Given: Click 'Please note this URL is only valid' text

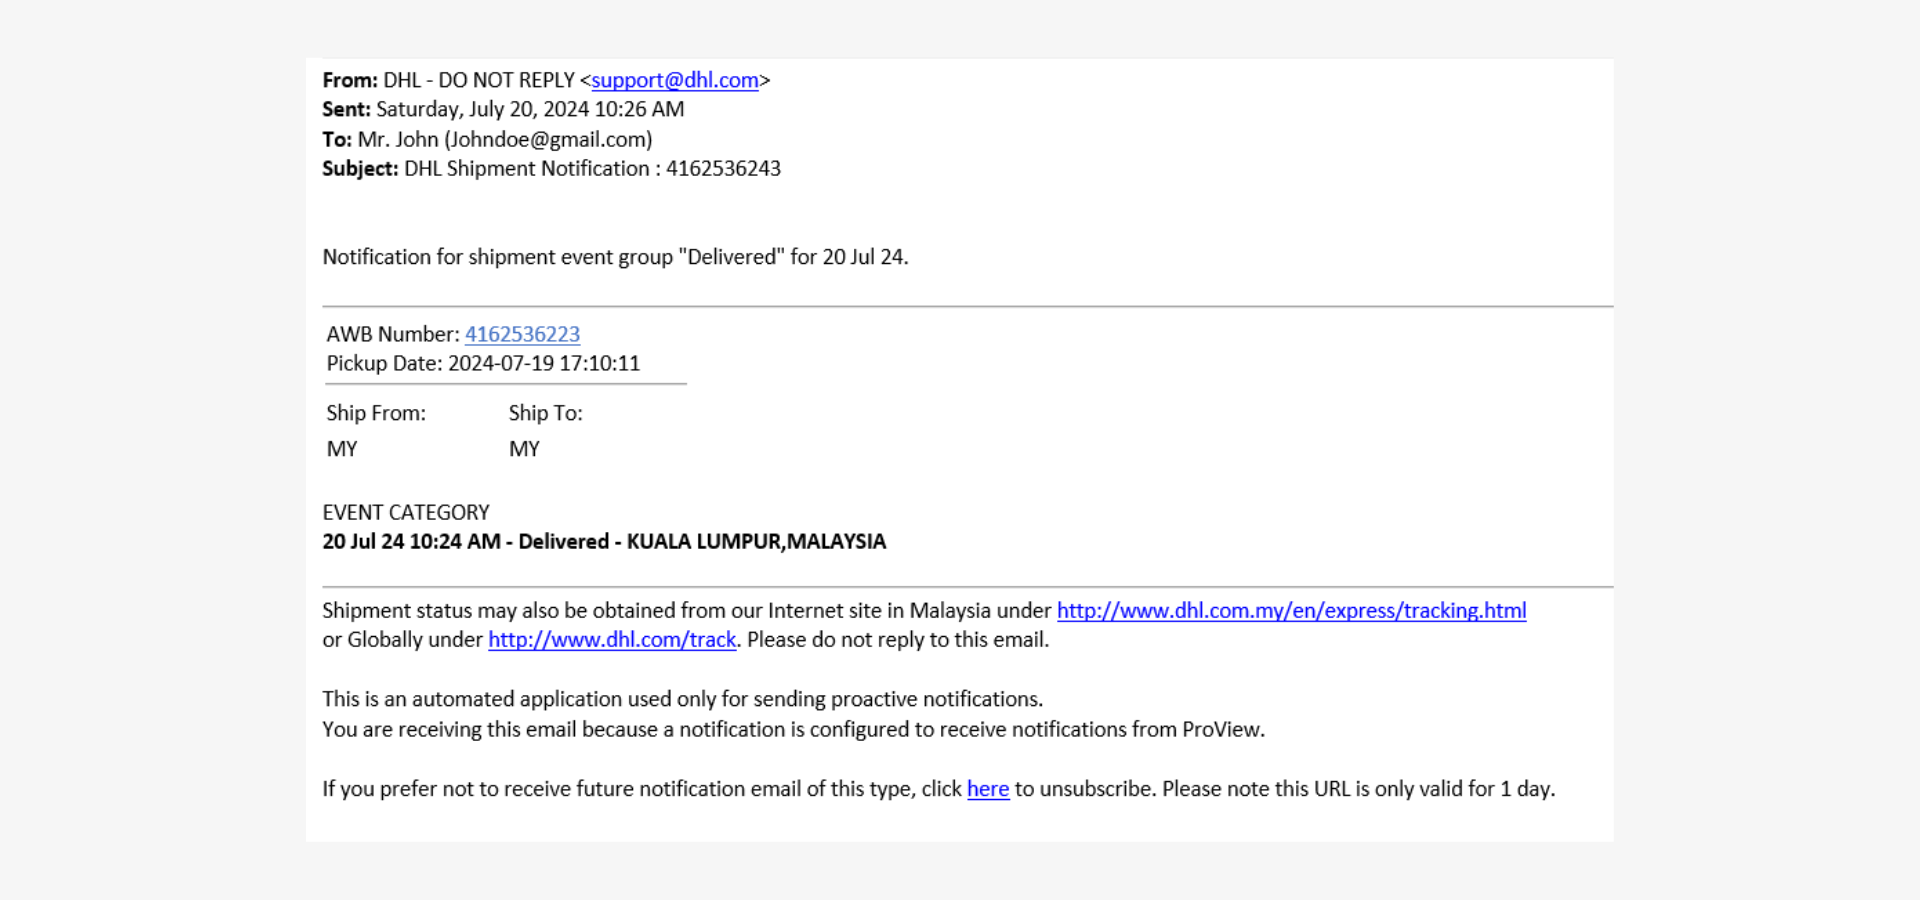Looking at the screenshot, I should (x=1358, y=789).
